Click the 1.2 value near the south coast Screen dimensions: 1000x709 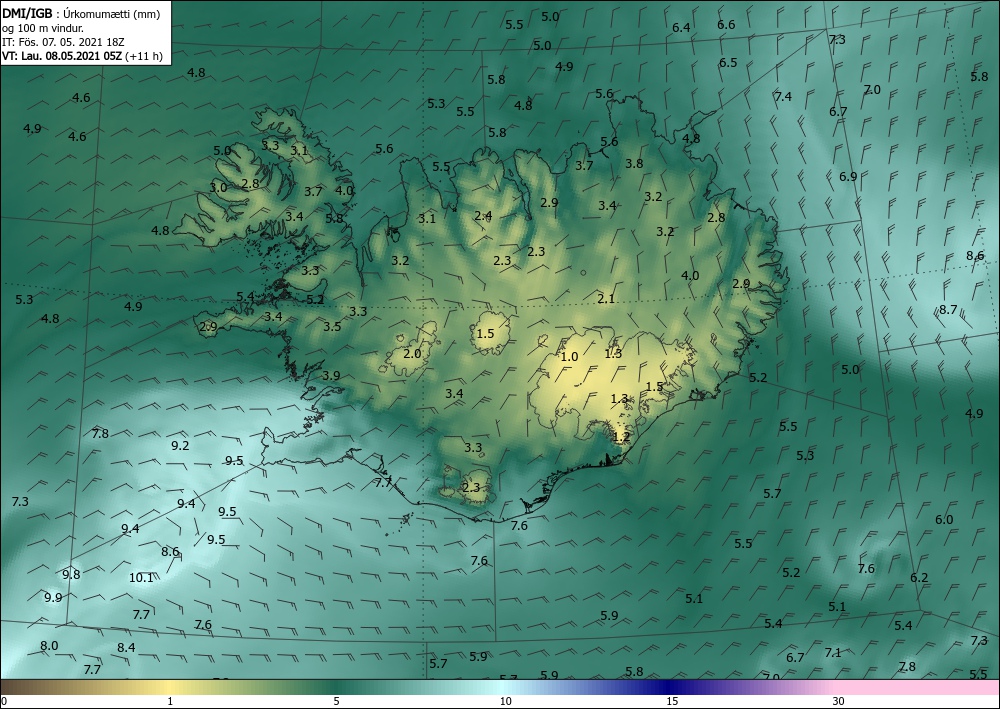point(621,437)
